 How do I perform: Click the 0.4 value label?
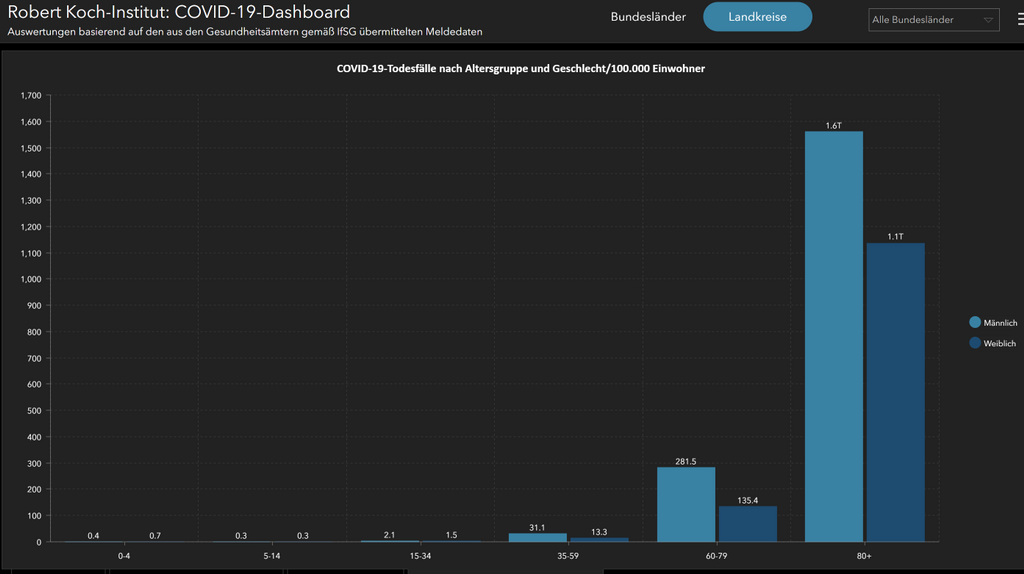[x=93, y=535]
